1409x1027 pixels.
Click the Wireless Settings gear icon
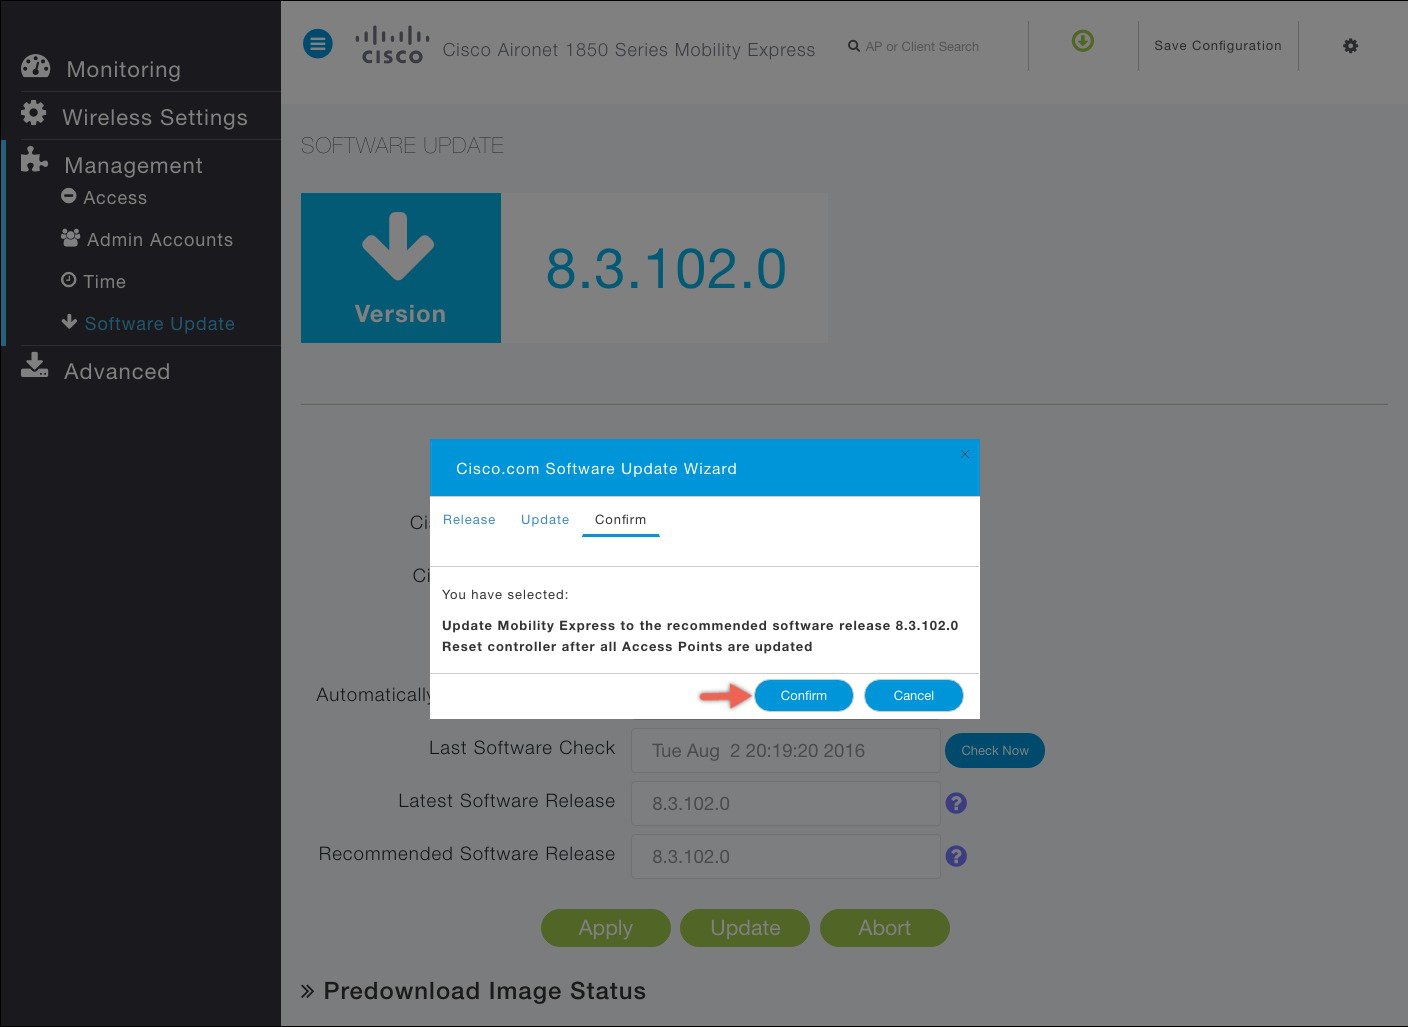(x=34, y=113)
